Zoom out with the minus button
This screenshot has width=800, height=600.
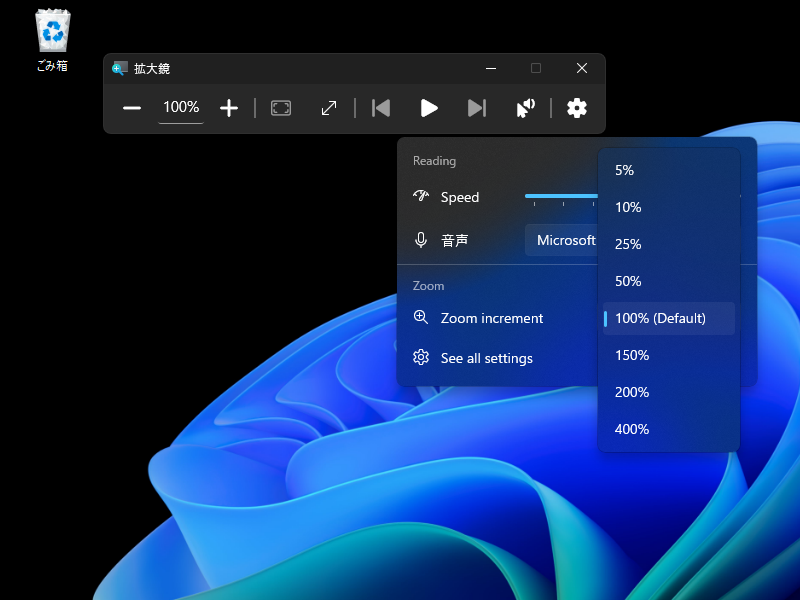(x=132, y=108)
